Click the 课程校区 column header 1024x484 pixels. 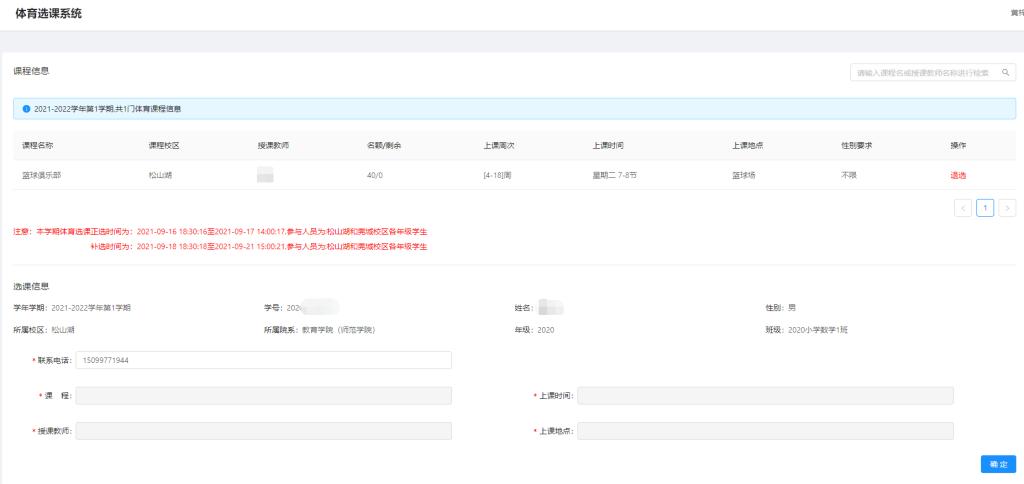(x=164, y=146)
